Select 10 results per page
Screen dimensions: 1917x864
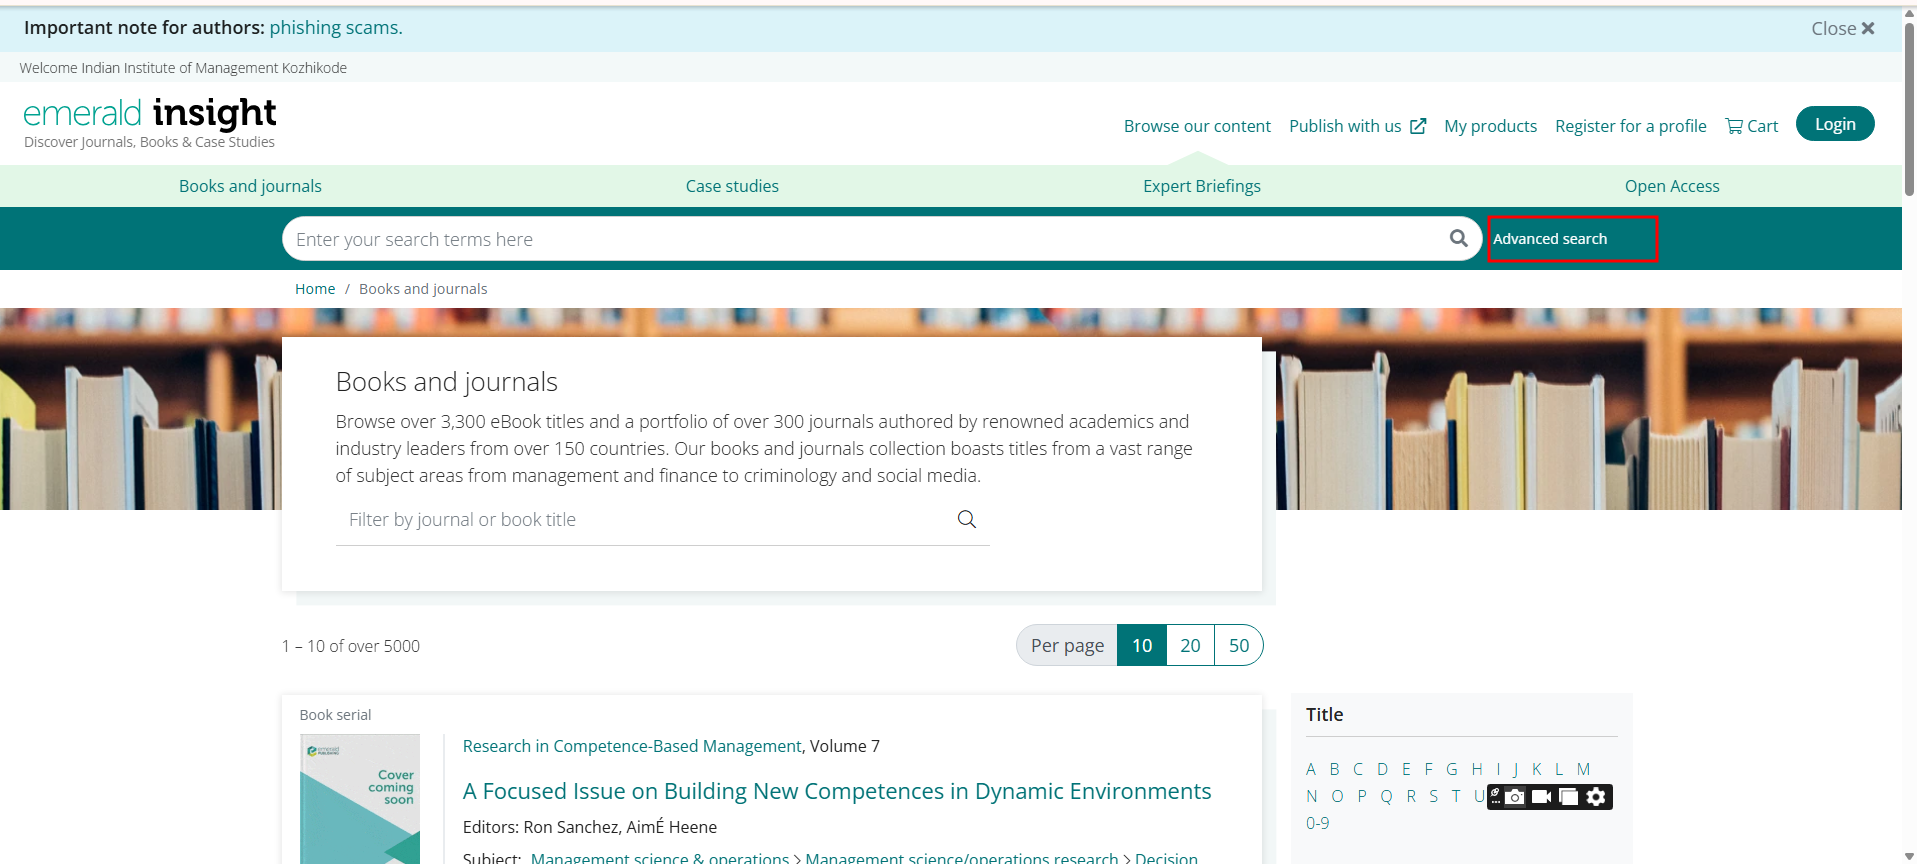1142,646
